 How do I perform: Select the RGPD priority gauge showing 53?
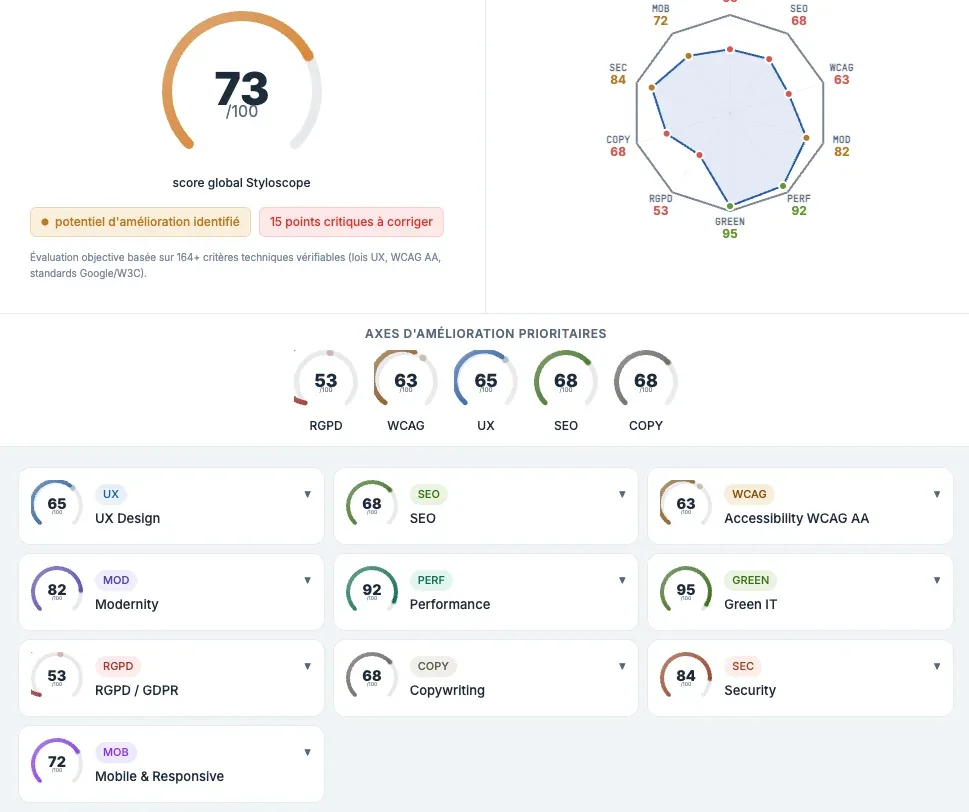tap(326, 382)
